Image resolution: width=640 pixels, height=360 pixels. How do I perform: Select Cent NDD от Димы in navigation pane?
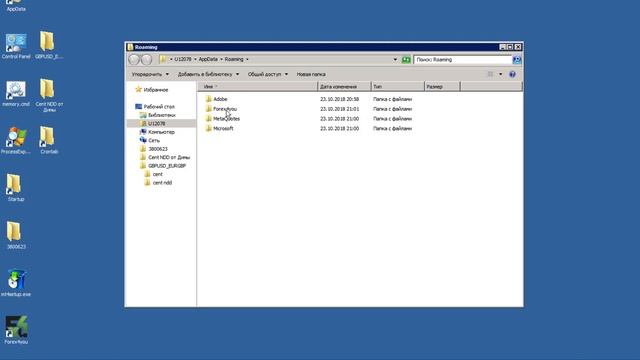tap(165, 157)
